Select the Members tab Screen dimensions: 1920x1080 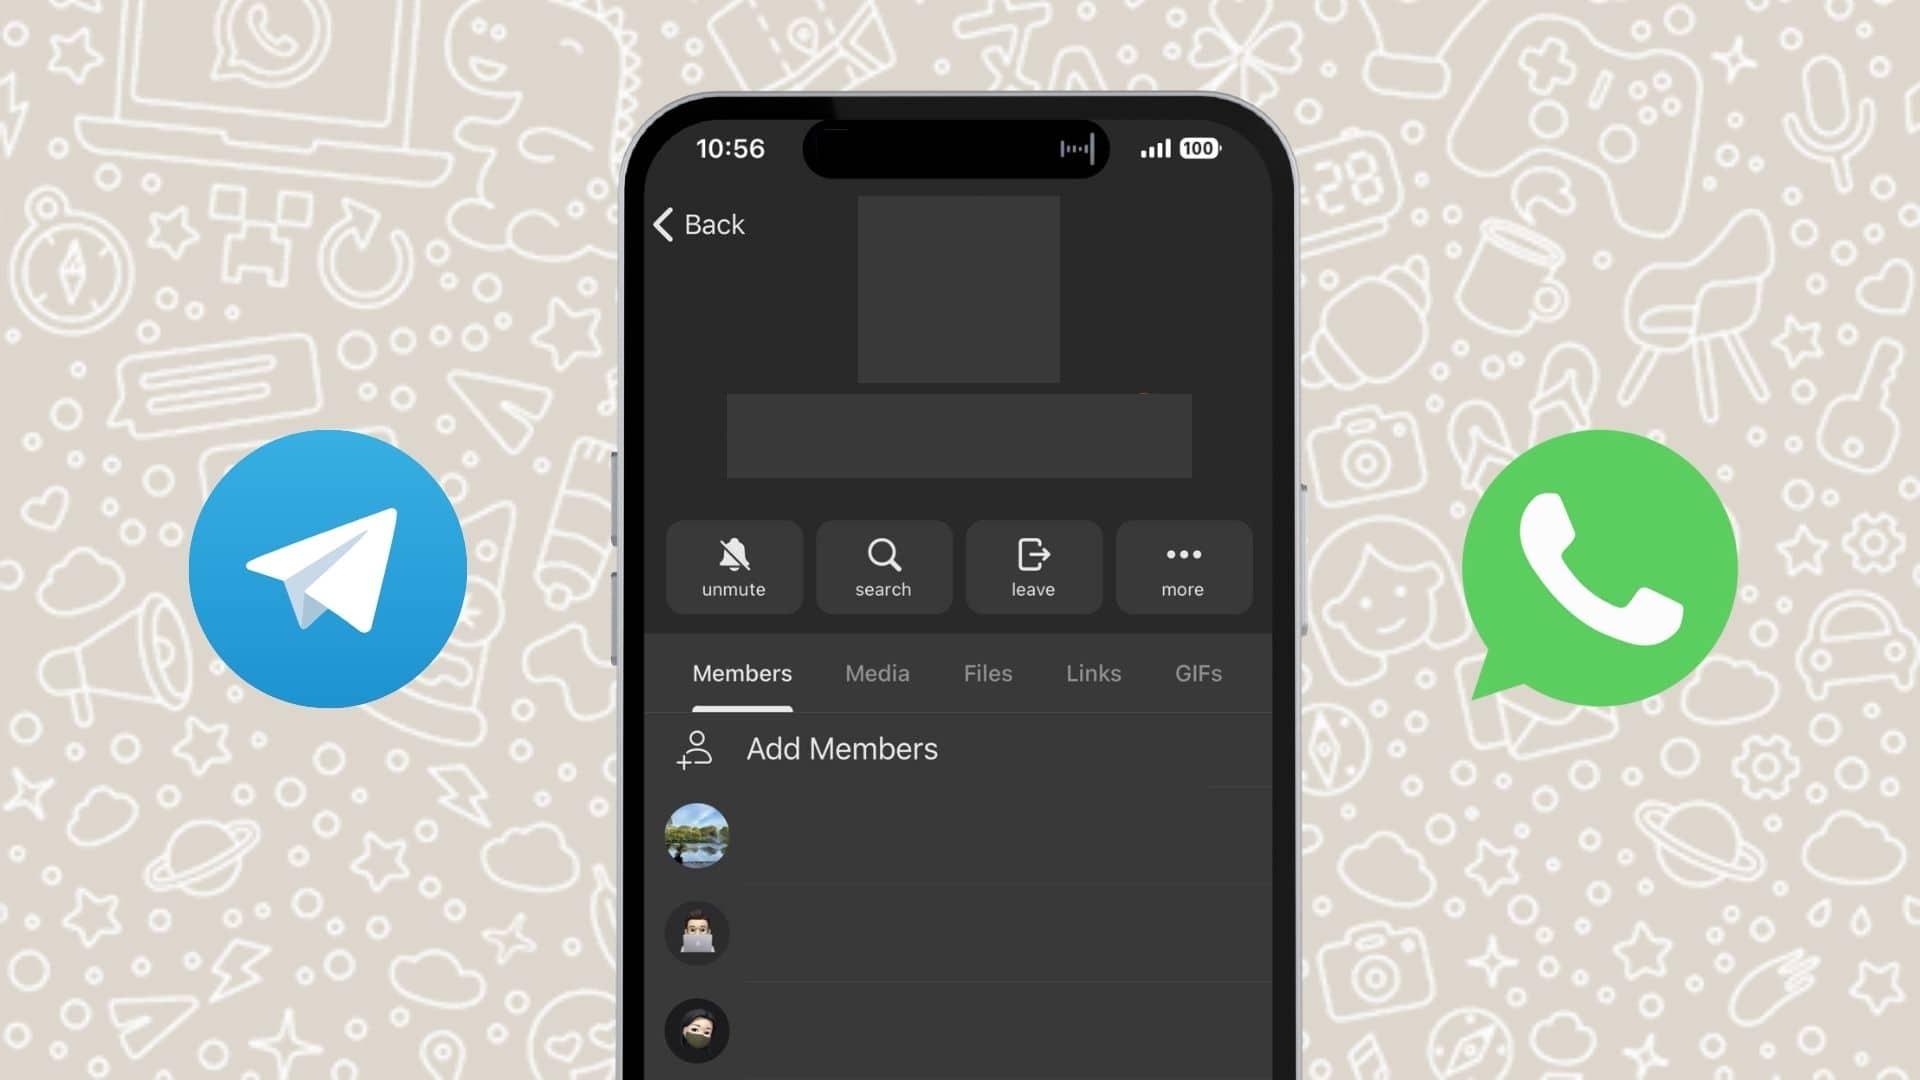click(742, 673)
